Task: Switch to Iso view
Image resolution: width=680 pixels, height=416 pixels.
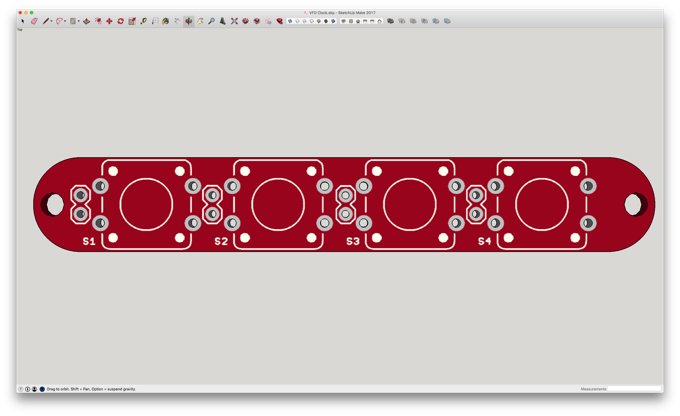Action: pyautogui.click(x=344, y=21)
